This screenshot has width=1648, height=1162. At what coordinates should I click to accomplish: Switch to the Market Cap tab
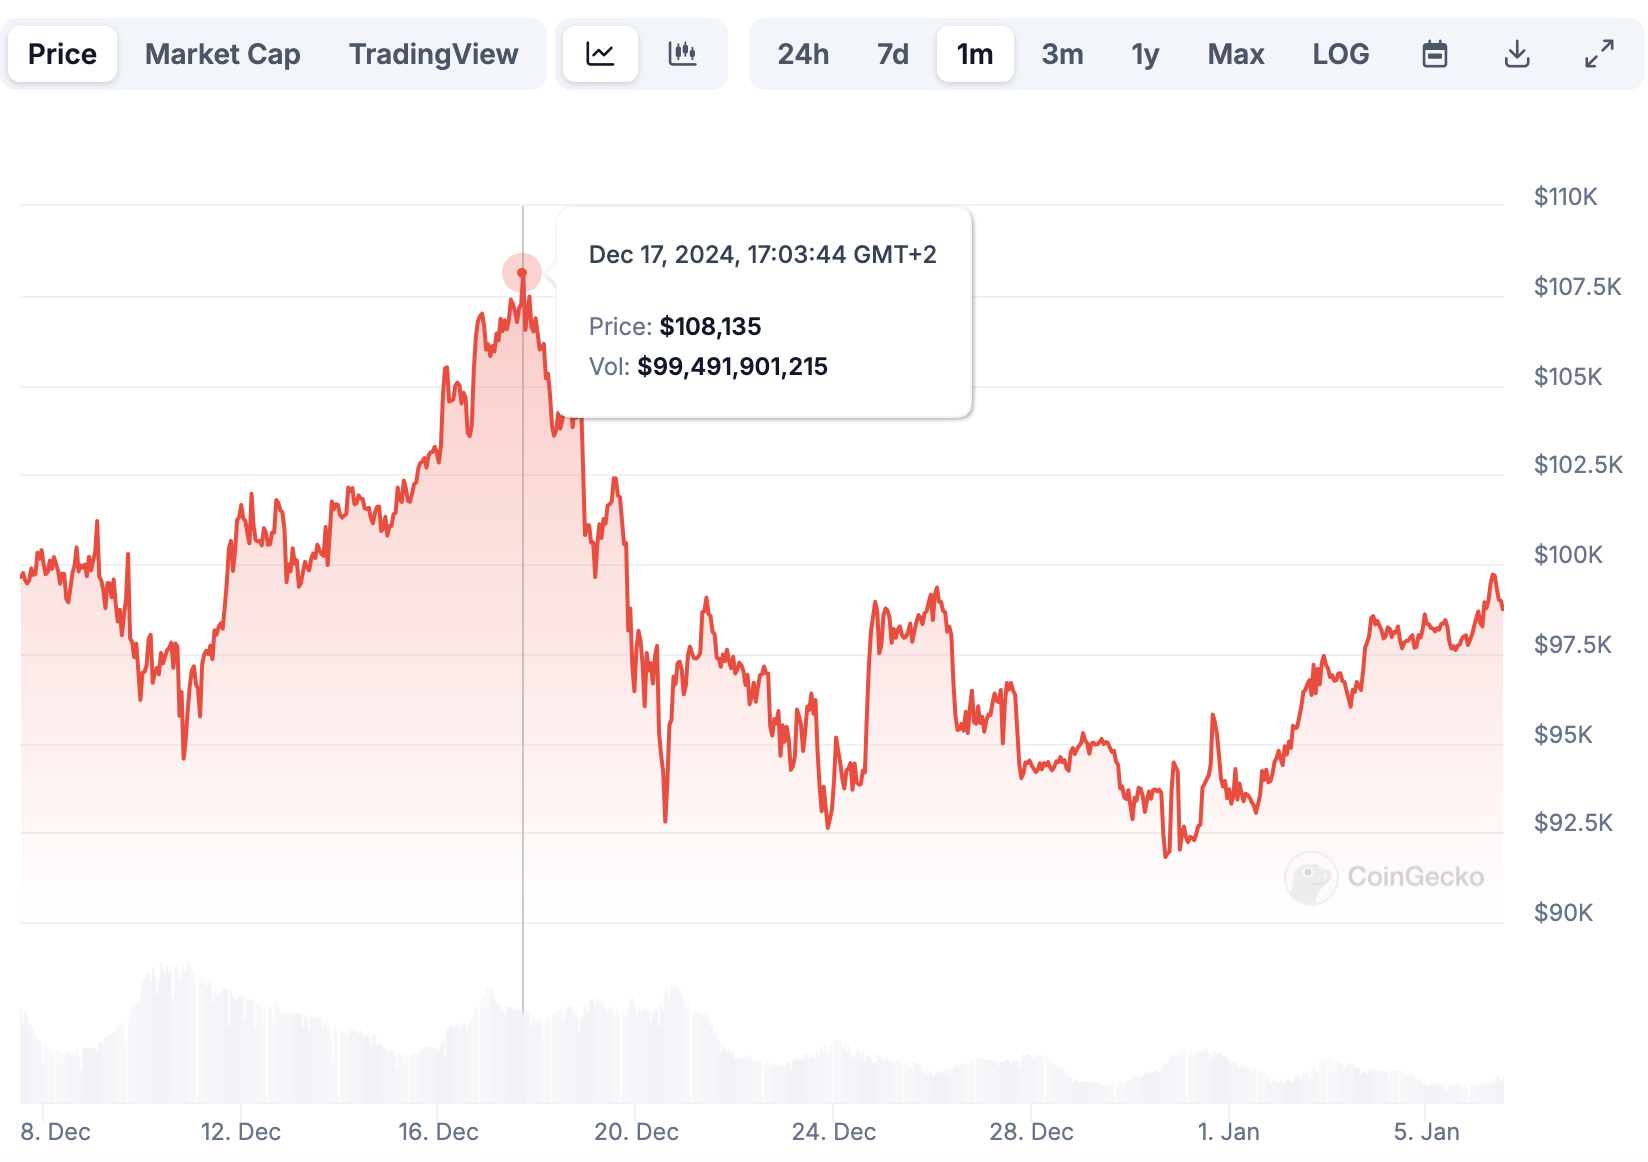point(222,54)
